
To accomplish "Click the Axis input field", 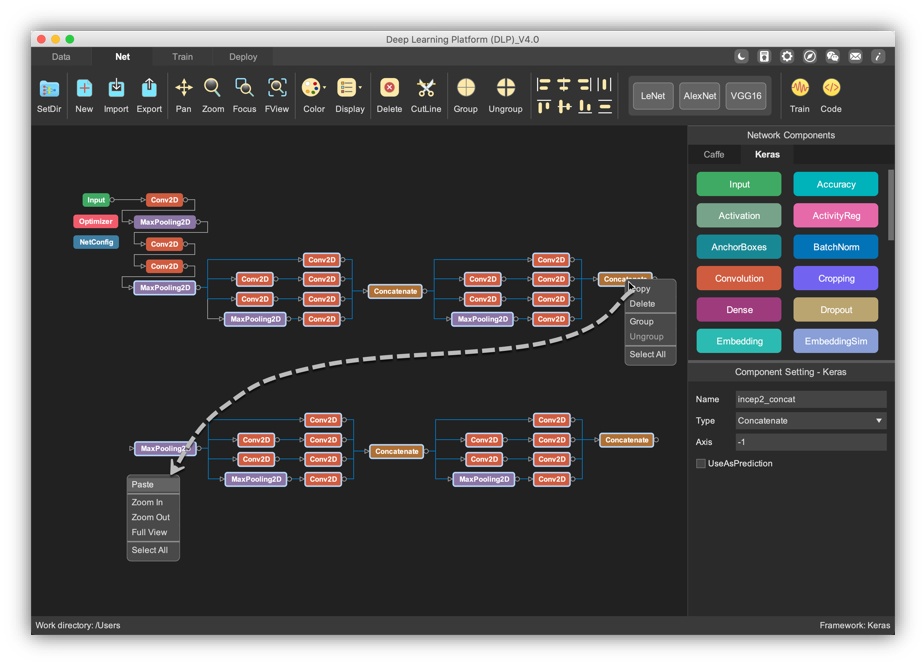I will (810, 442).
